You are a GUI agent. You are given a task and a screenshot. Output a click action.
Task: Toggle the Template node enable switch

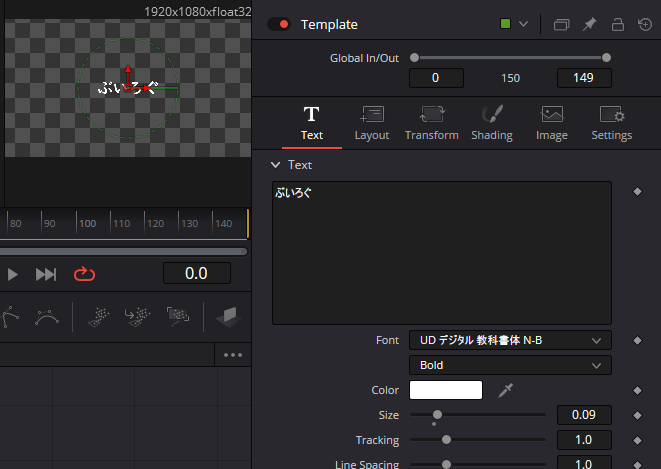(279, 24)
